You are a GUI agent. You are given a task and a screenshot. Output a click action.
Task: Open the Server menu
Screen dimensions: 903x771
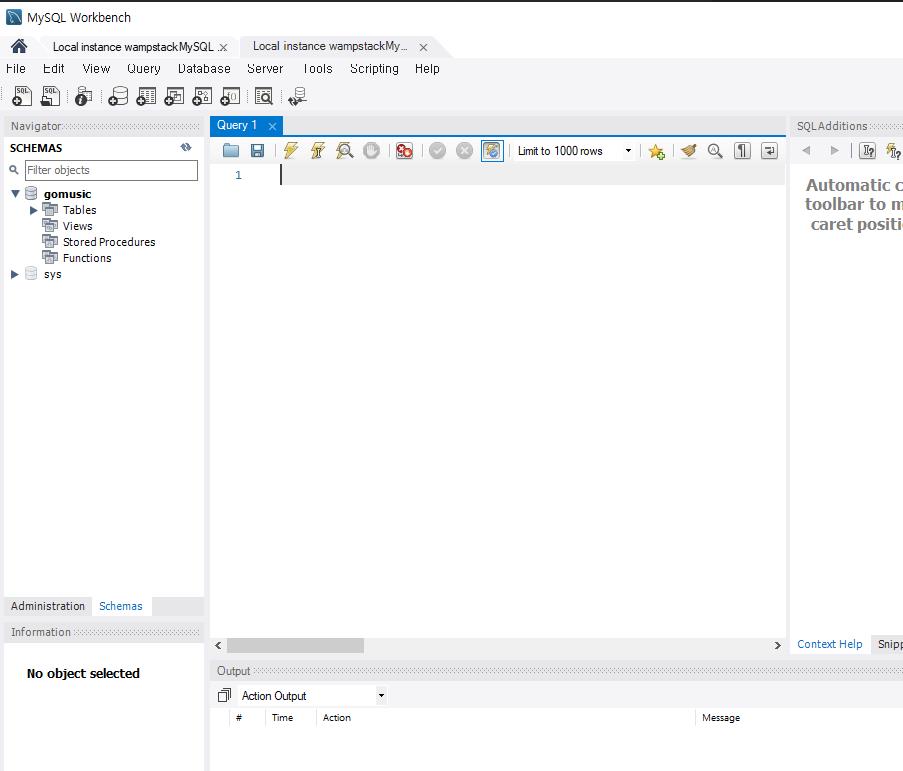(265, 69)
